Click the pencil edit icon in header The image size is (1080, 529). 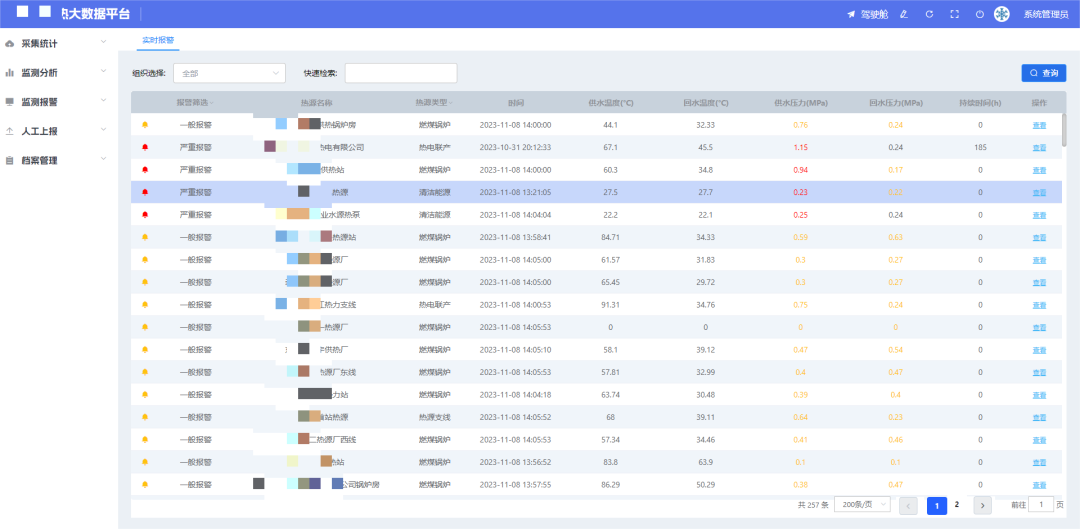[904, 14]
